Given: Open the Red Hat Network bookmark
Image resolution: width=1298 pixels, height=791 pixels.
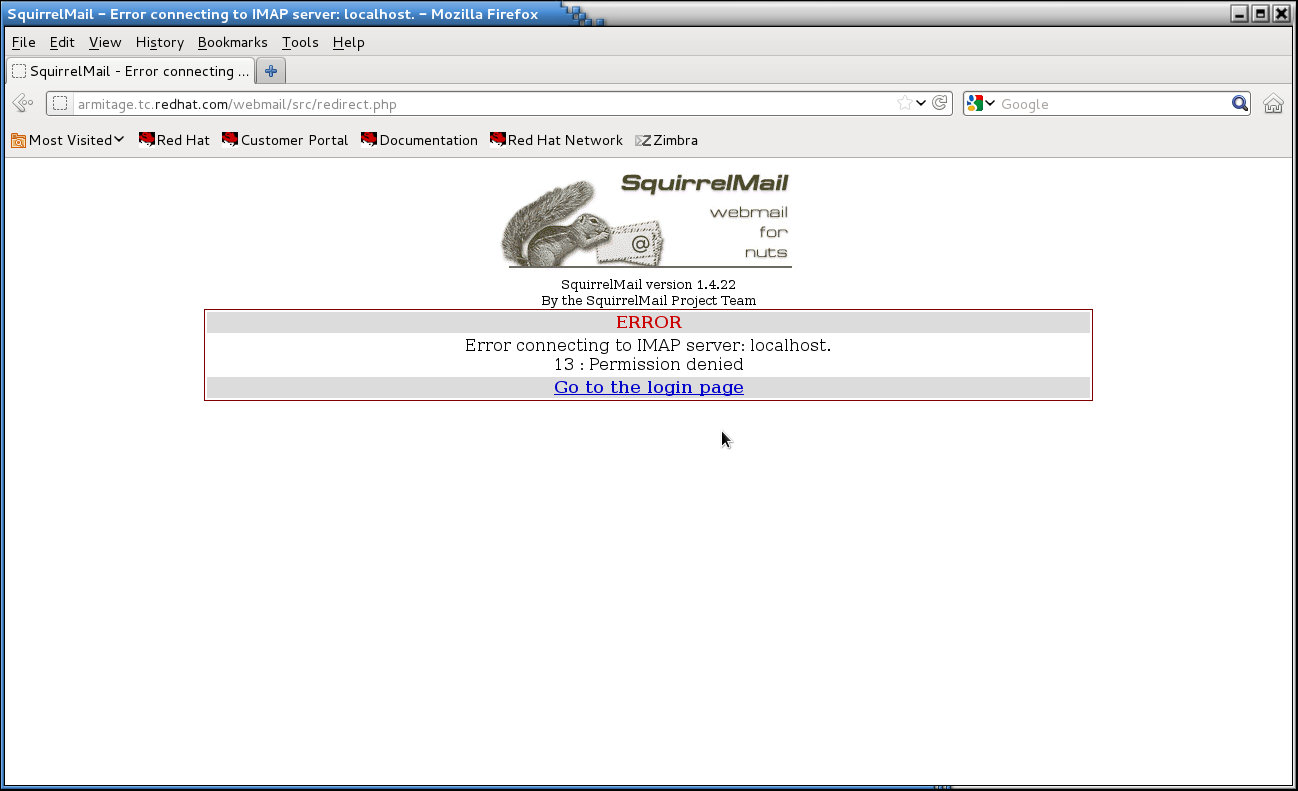Looking at the screenshot, I should (556, 140).
